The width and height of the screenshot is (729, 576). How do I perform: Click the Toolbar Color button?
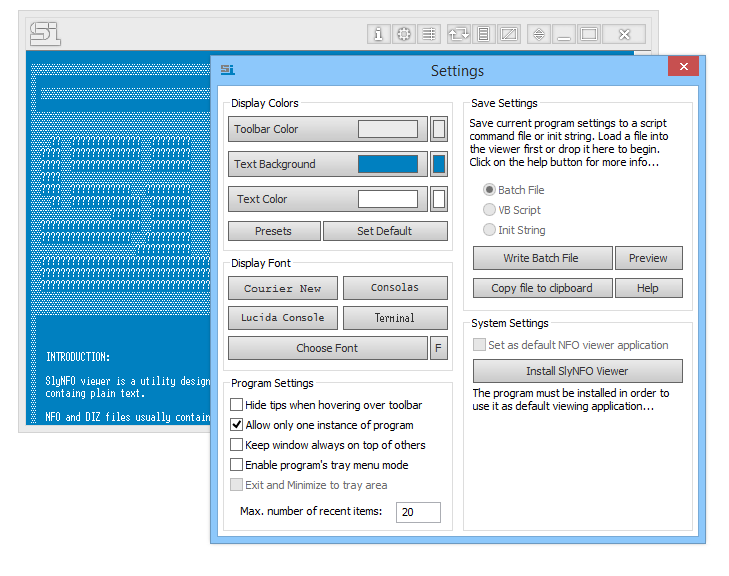[x=328, y=129]
